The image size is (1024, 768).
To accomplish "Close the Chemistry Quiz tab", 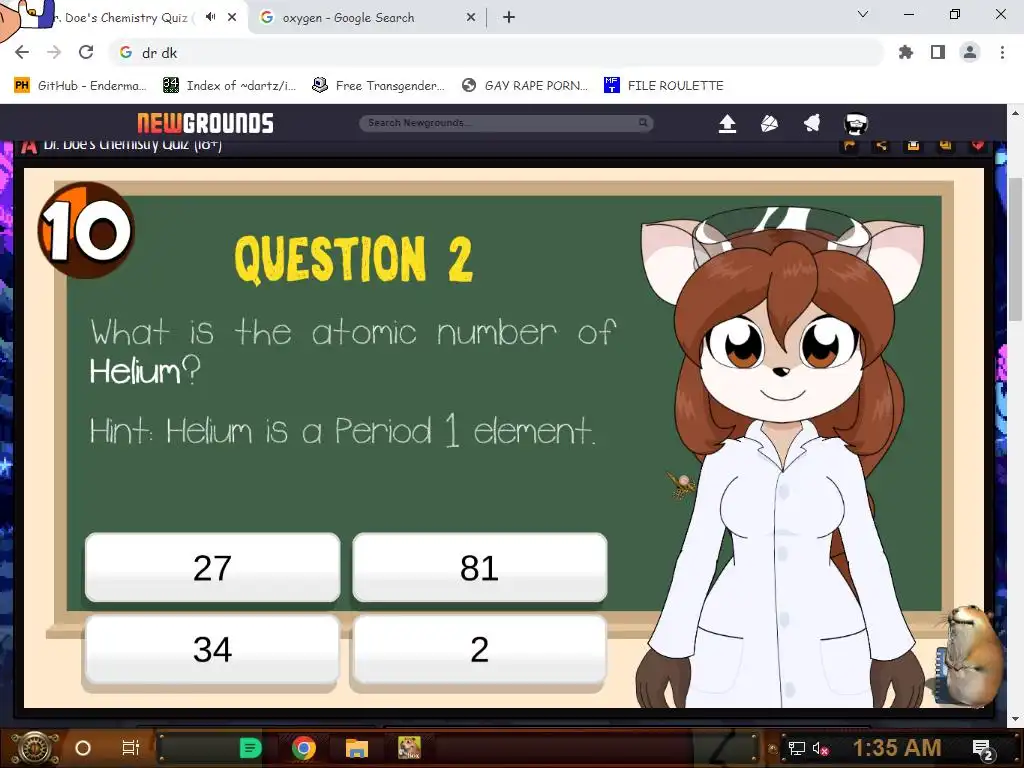I will (x=232, y=17).
